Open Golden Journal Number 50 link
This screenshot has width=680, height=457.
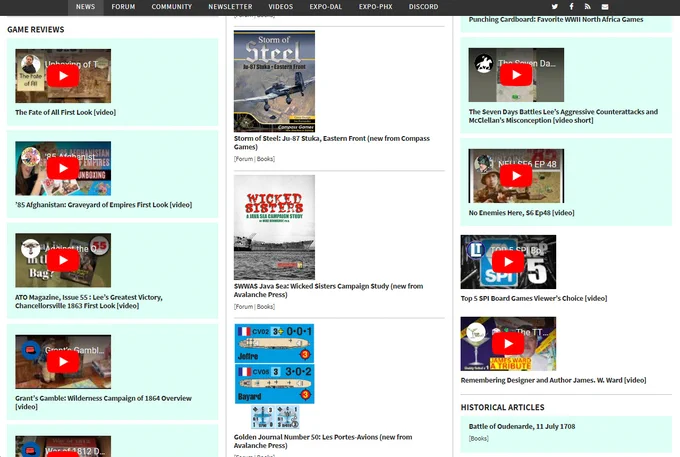[323, 441]
